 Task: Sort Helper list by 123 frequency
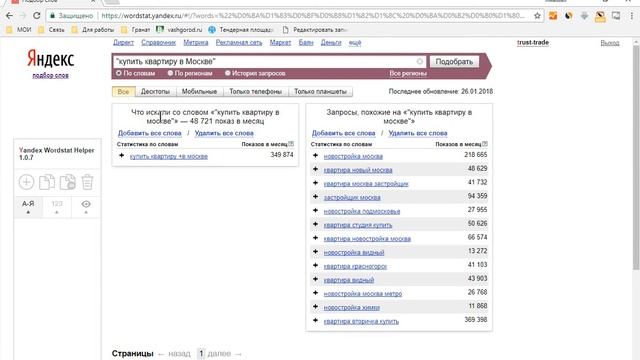[x=57, y=206]
